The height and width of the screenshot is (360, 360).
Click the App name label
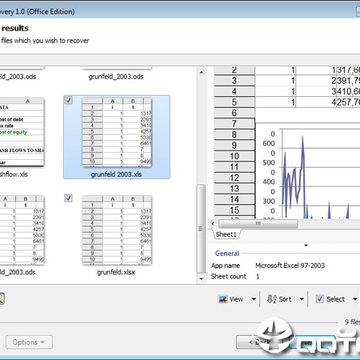coord(225,266)
